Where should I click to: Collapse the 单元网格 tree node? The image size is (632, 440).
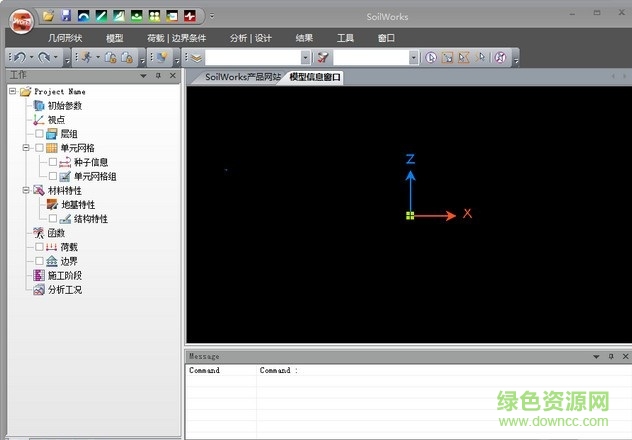pyautogui.click(x=25, y=148)
